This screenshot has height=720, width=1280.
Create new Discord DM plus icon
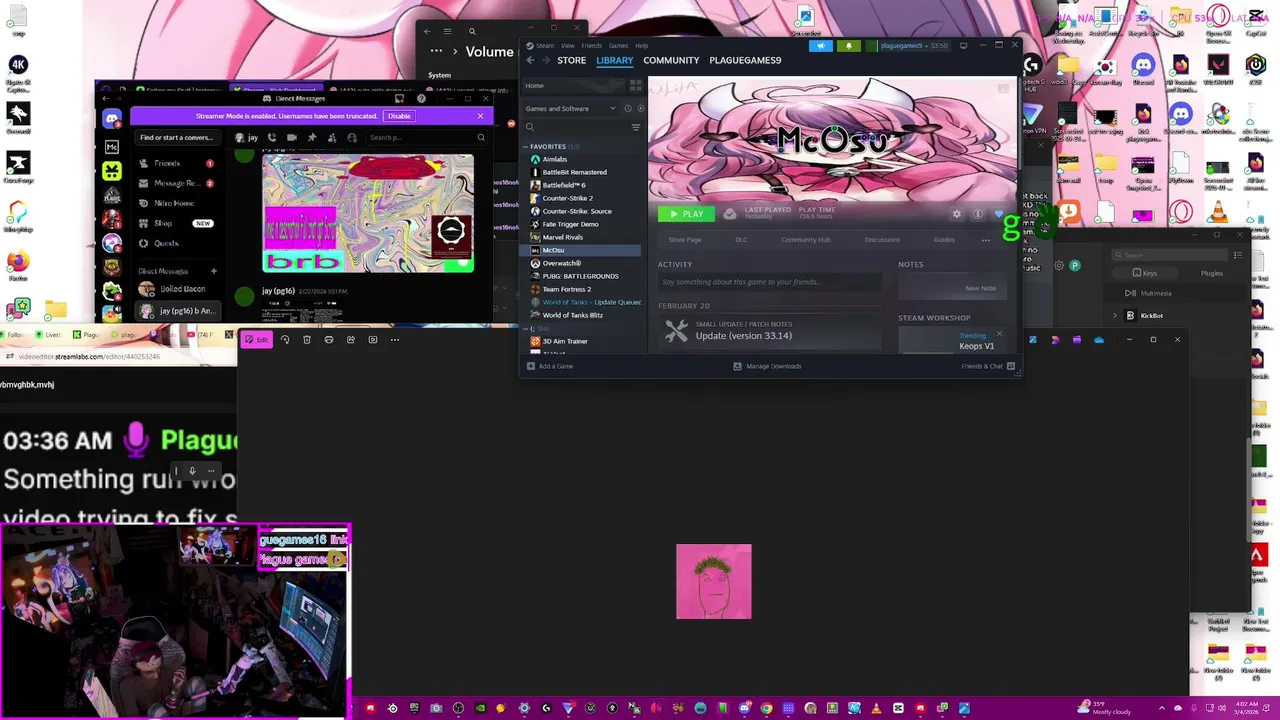pyautogui.click(x=213, y=271)
